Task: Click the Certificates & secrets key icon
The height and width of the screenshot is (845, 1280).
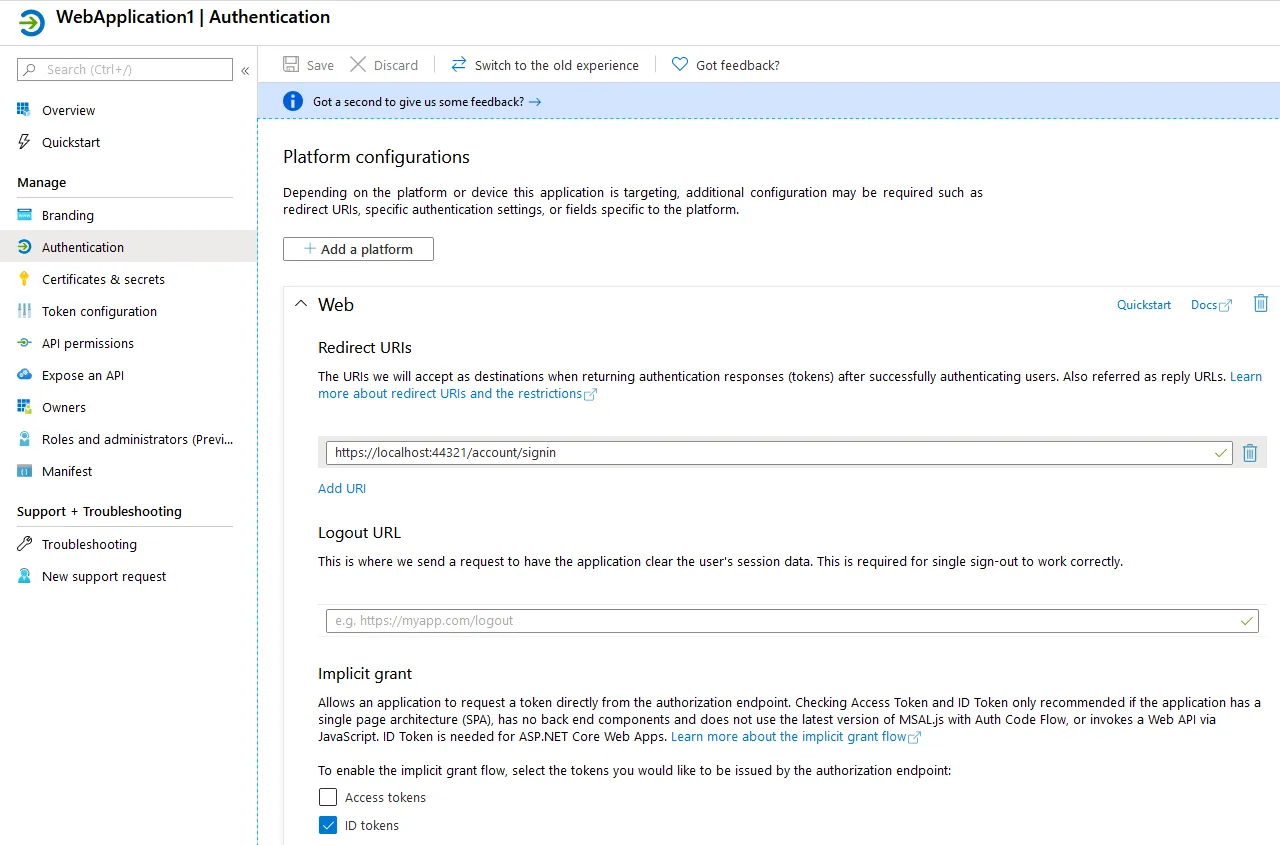Action: tap(24, 279)
